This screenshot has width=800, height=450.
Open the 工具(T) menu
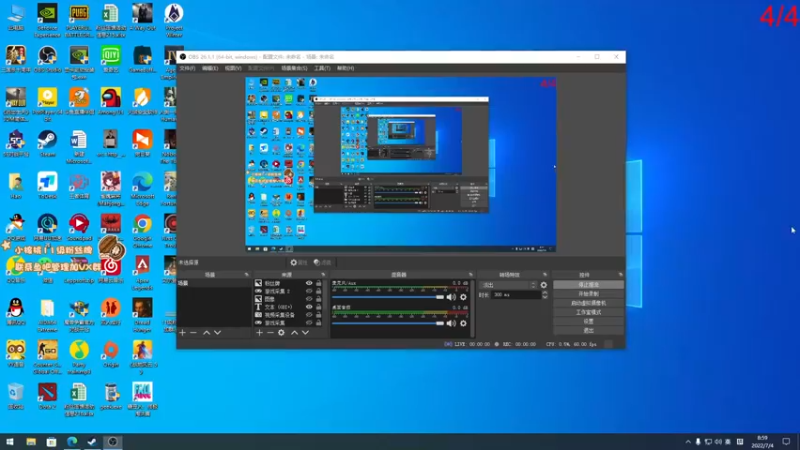(322, 68)
